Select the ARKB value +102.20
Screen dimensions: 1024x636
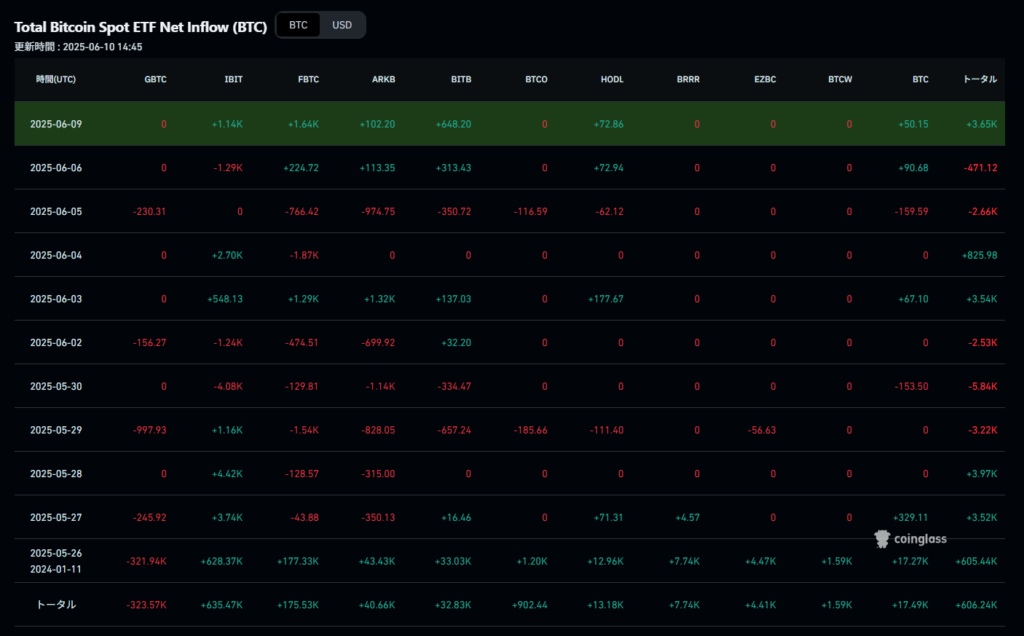click(377, 124)
